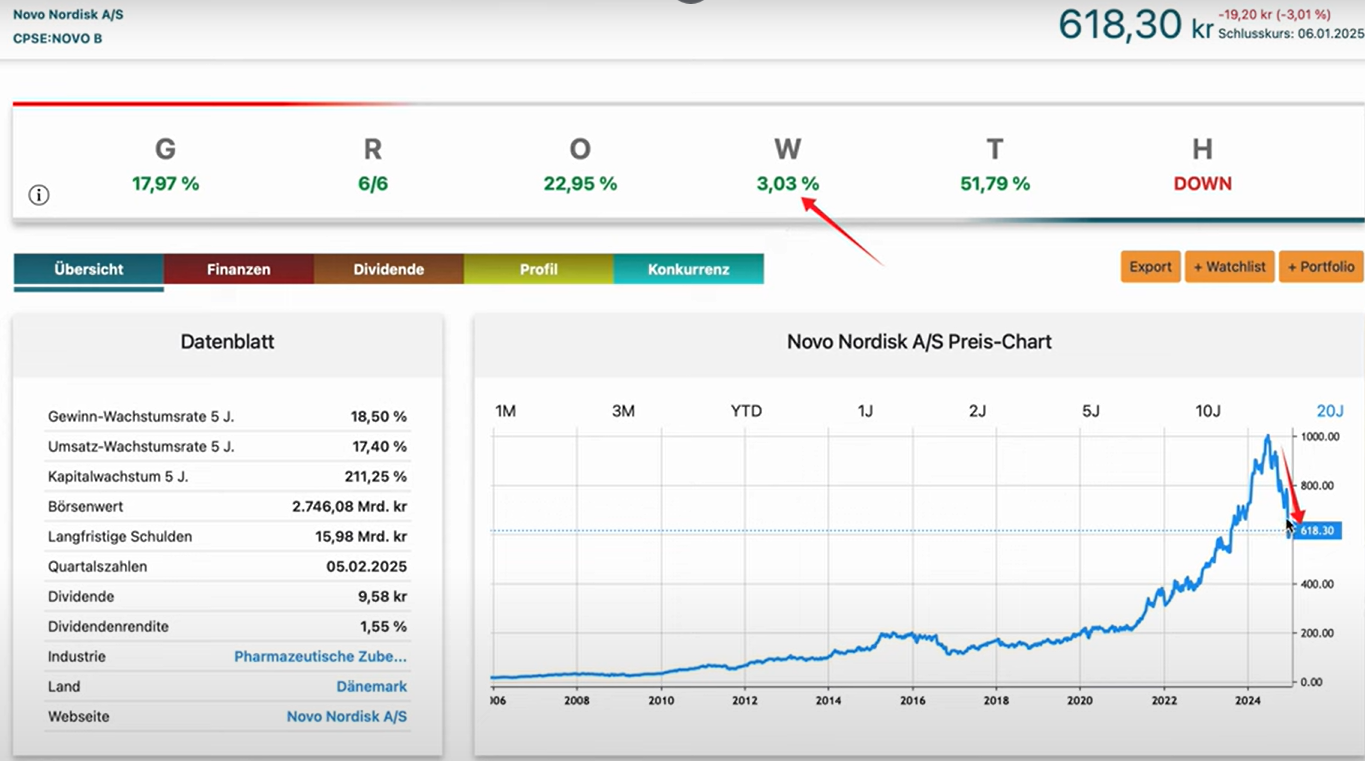Open the Finanzen tab
Image resolution: width=1365 pixels, height=761 pixels.
point(239,269)
